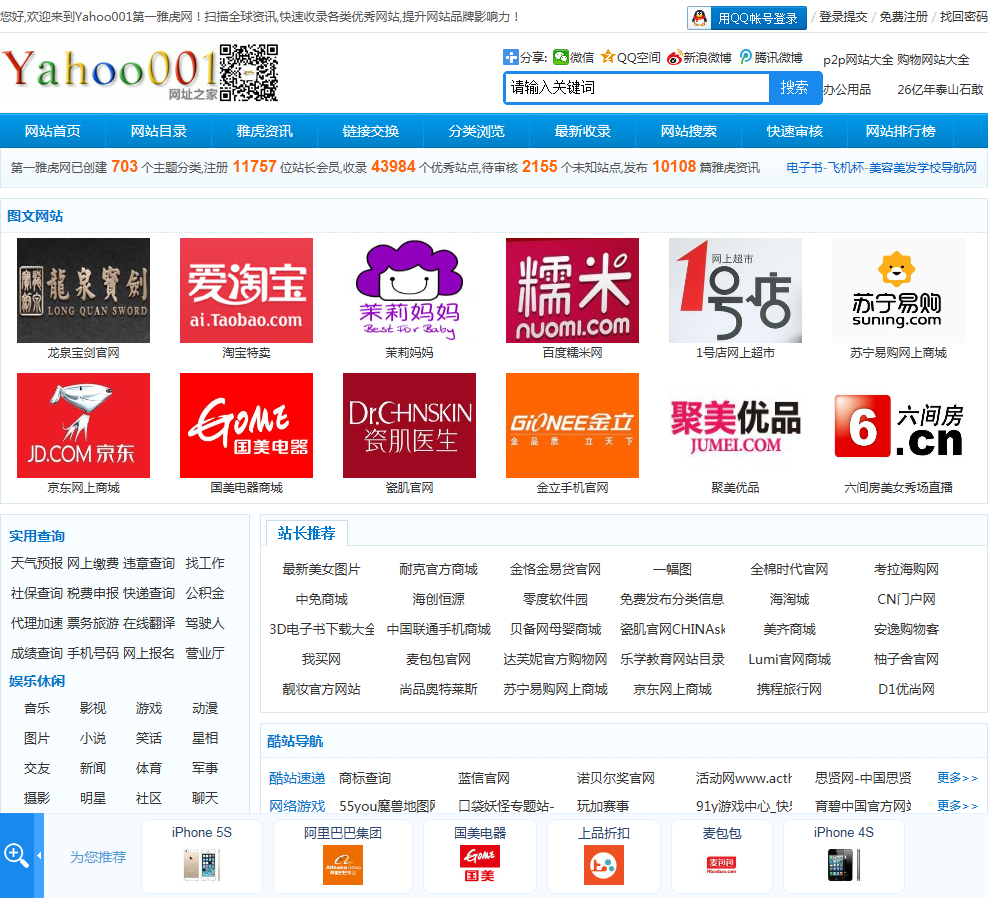The height and width of the screenshot is (898, 988).
Task: Click 麦包包 icon in bottom bar
Action: (721, 865)
